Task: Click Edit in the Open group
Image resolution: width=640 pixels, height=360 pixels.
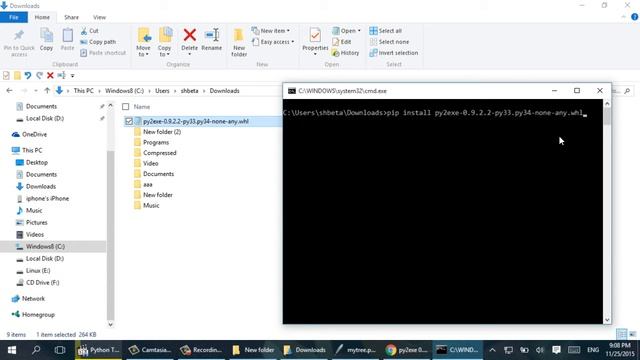Action: [x=341, y=42]
